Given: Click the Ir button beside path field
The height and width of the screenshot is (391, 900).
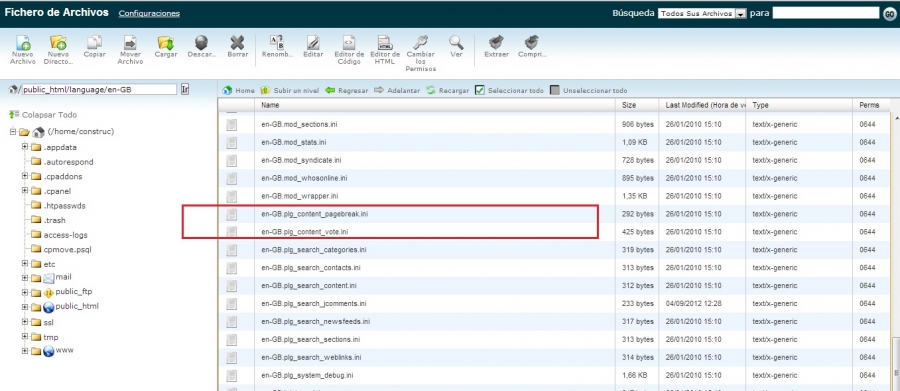Looking at the screenshot, I should [x=185, y=90].
